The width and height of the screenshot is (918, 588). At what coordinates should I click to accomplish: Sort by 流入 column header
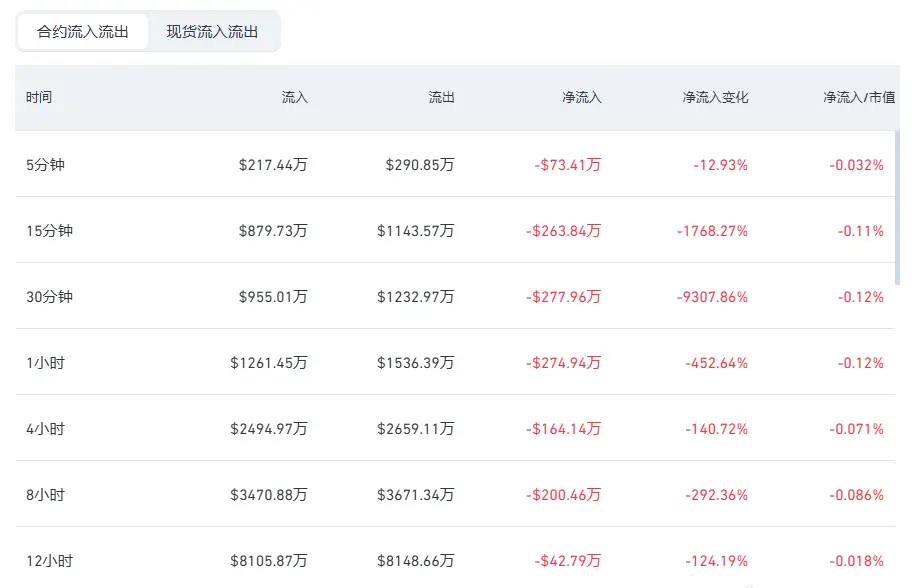(x=294, y=97)
